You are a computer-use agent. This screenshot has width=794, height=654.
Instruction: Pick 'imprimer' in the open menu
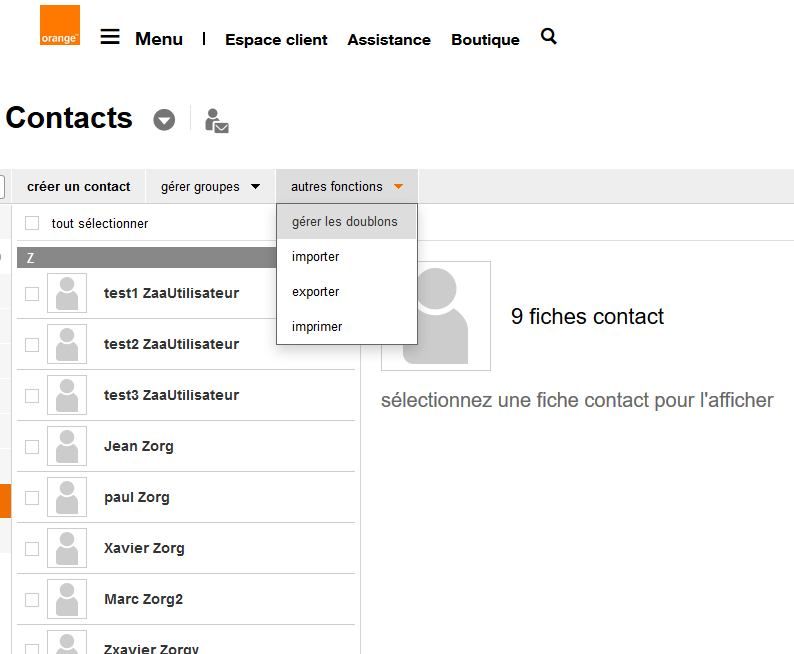click(x=317, y=327)
